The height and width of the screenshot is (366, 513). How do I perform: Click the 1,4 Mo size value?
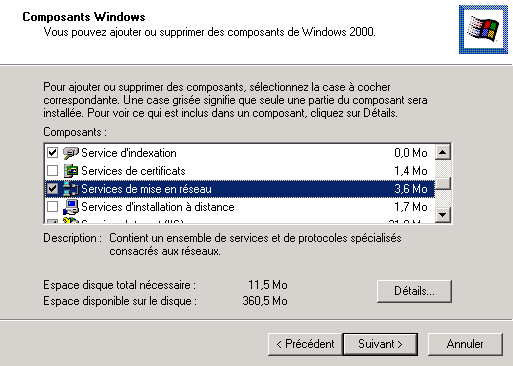[411, 171]
